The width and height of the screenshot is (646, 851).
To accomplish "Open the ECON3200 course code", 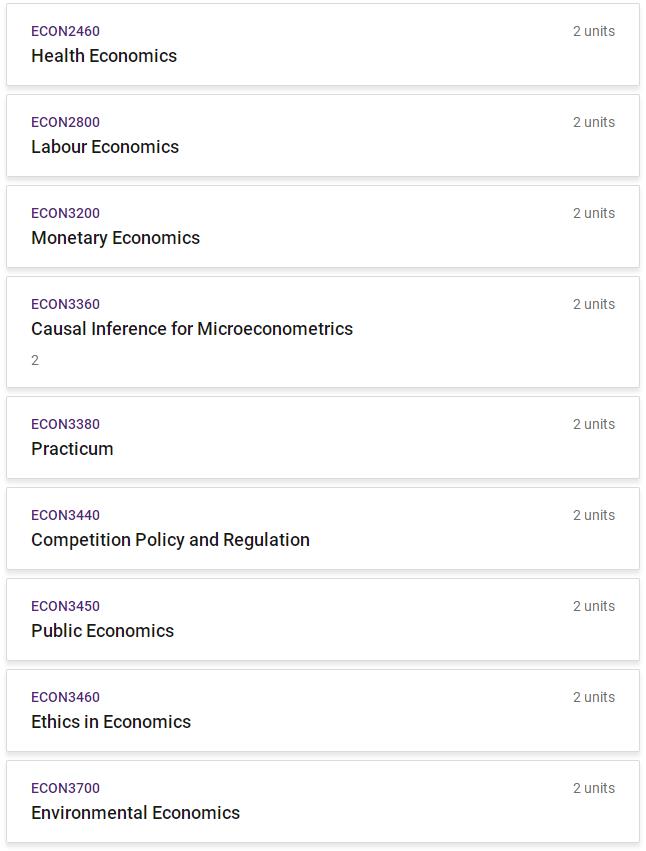I will point(65,213).
